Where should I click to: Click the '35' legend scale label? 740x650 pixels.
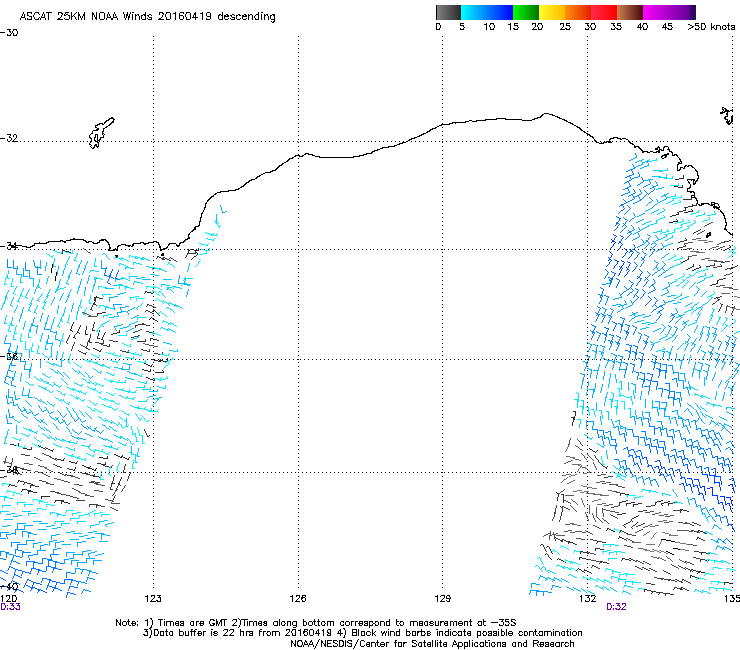616,26
